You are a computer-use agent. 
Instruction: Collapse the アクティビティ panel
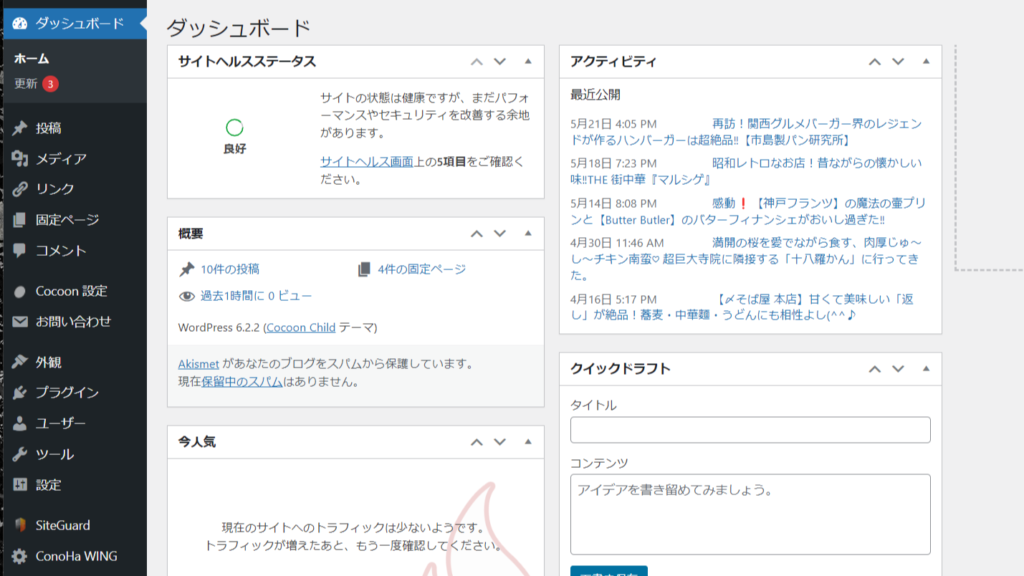(x=926, y=61)
